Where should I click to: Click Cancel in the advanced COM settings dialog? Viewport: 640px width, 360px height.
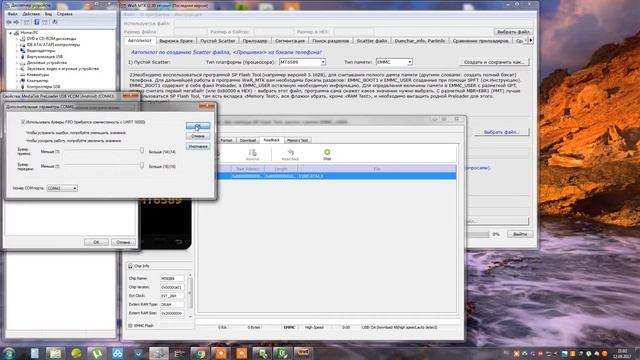(198, 136)
